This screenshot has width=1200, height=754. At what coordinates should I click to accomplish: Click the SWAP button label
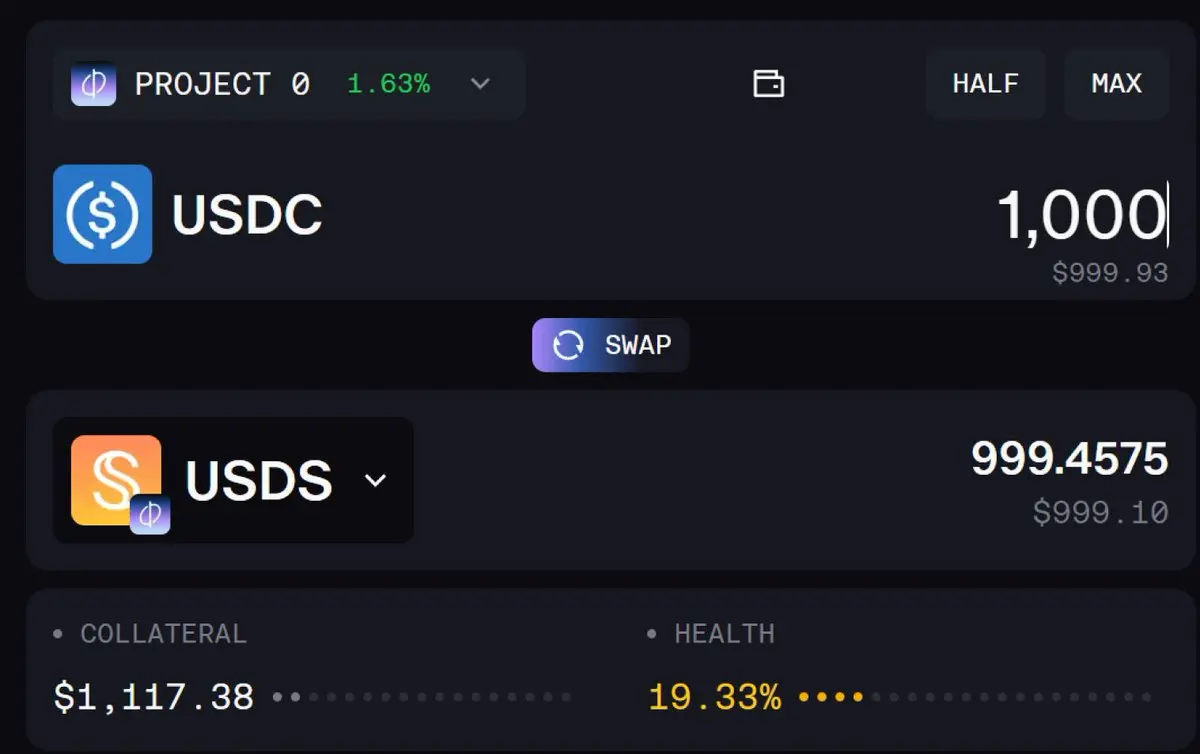[638, 345]
